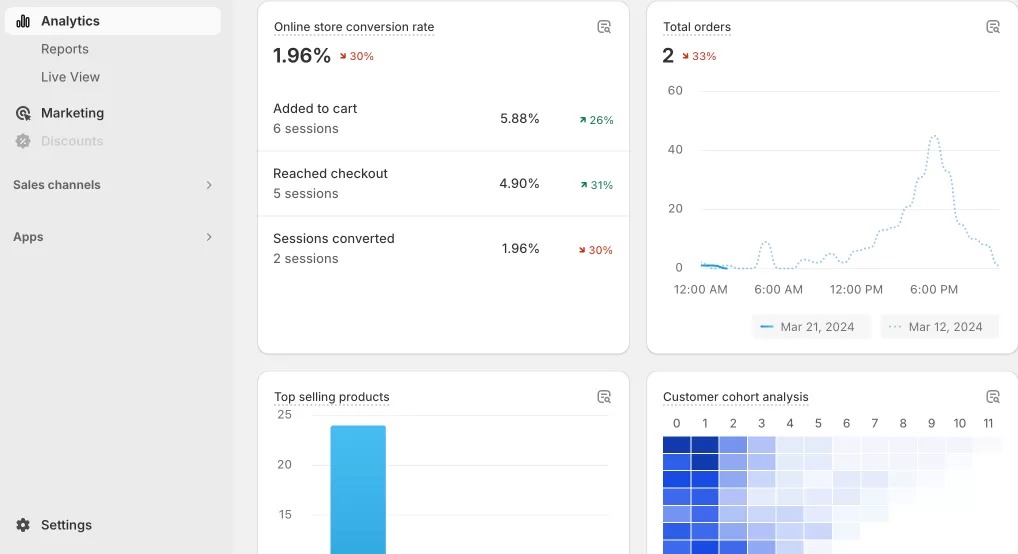Click Top selling products title
The image size is (1018, 554).
[x=332, y=397]
